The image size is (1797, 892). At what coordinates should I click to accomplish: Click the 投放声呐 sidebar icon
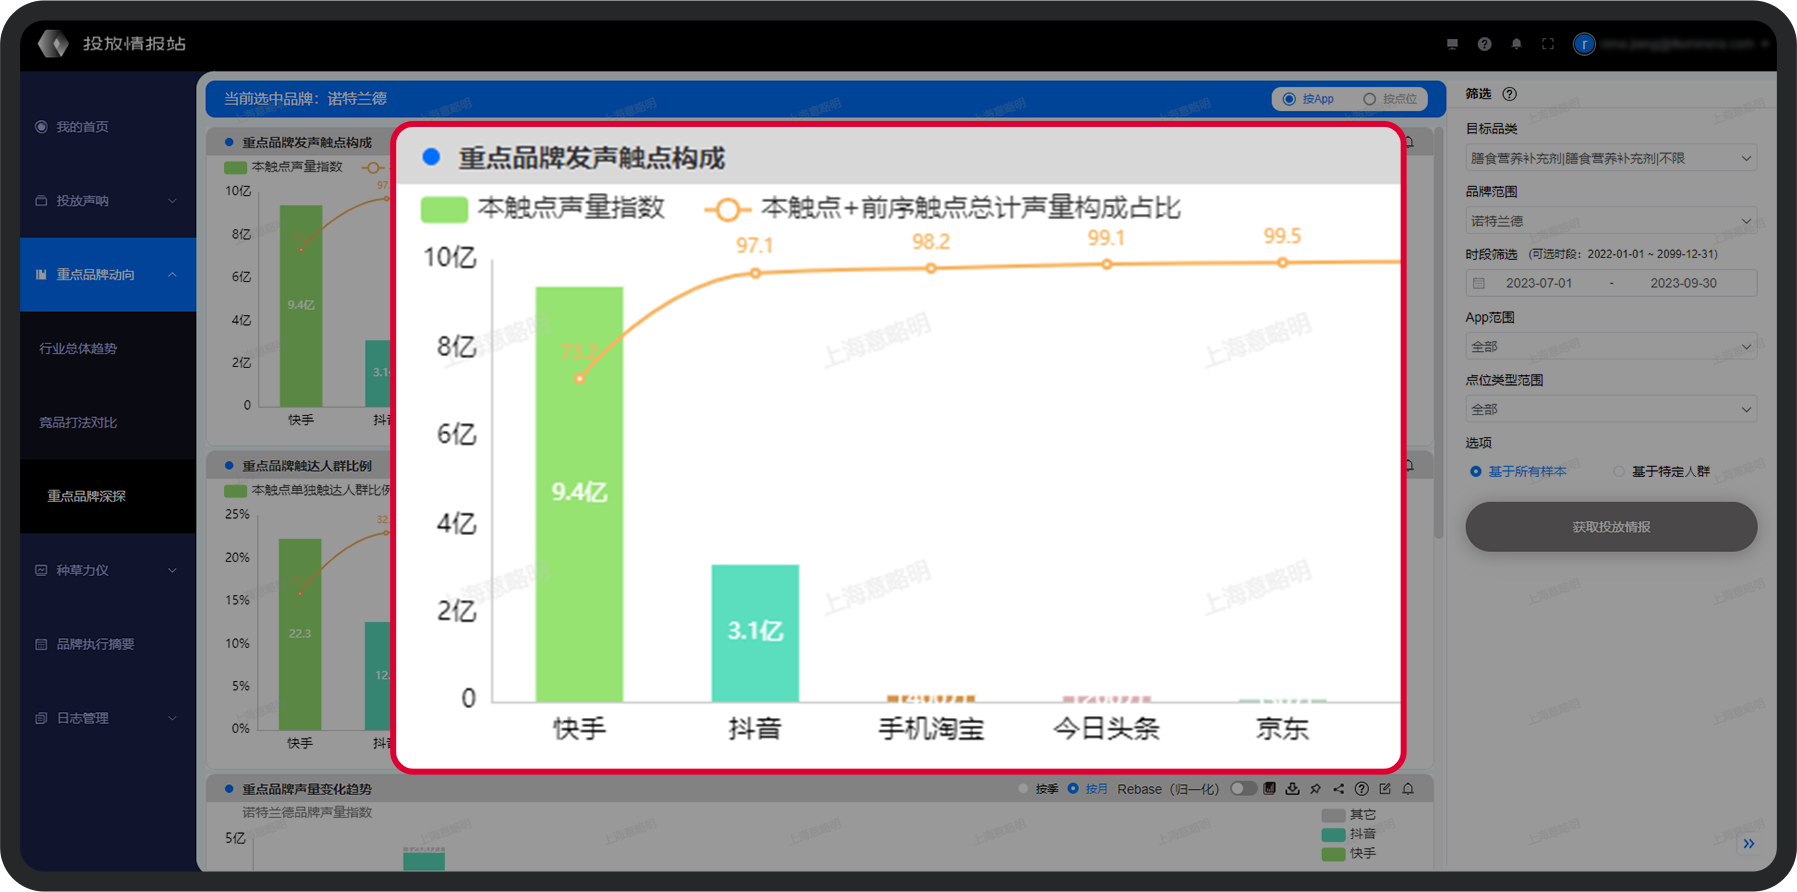(41, 201)
